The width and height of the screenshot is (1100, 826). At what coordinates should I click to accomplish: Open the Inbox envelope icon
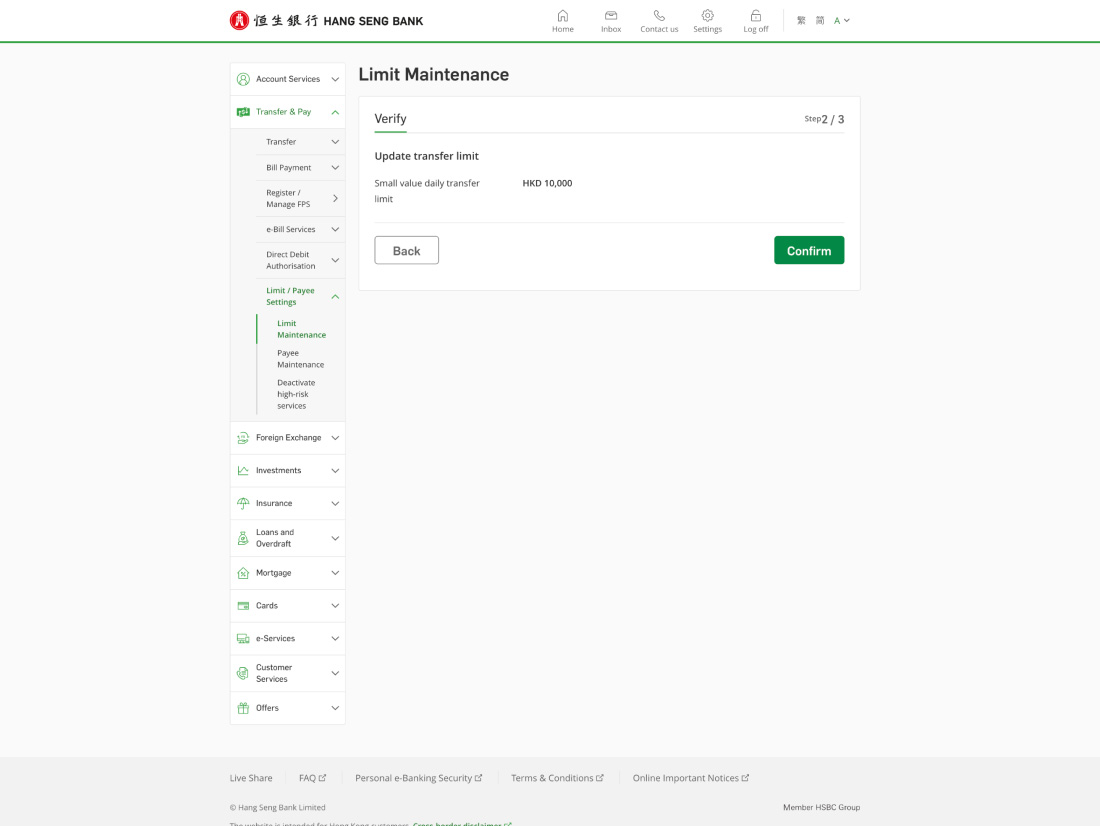611,16
